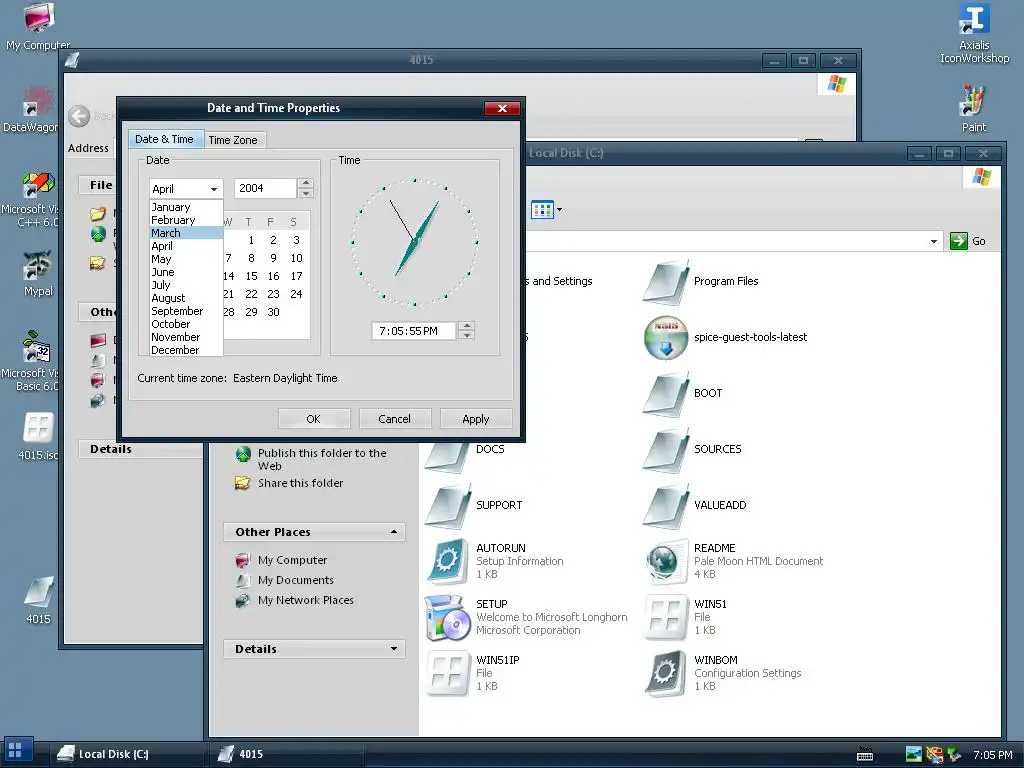Viewport: 1024px width, 768px height.
Task: Go to My Network Places link
Action: click(295, 600)
